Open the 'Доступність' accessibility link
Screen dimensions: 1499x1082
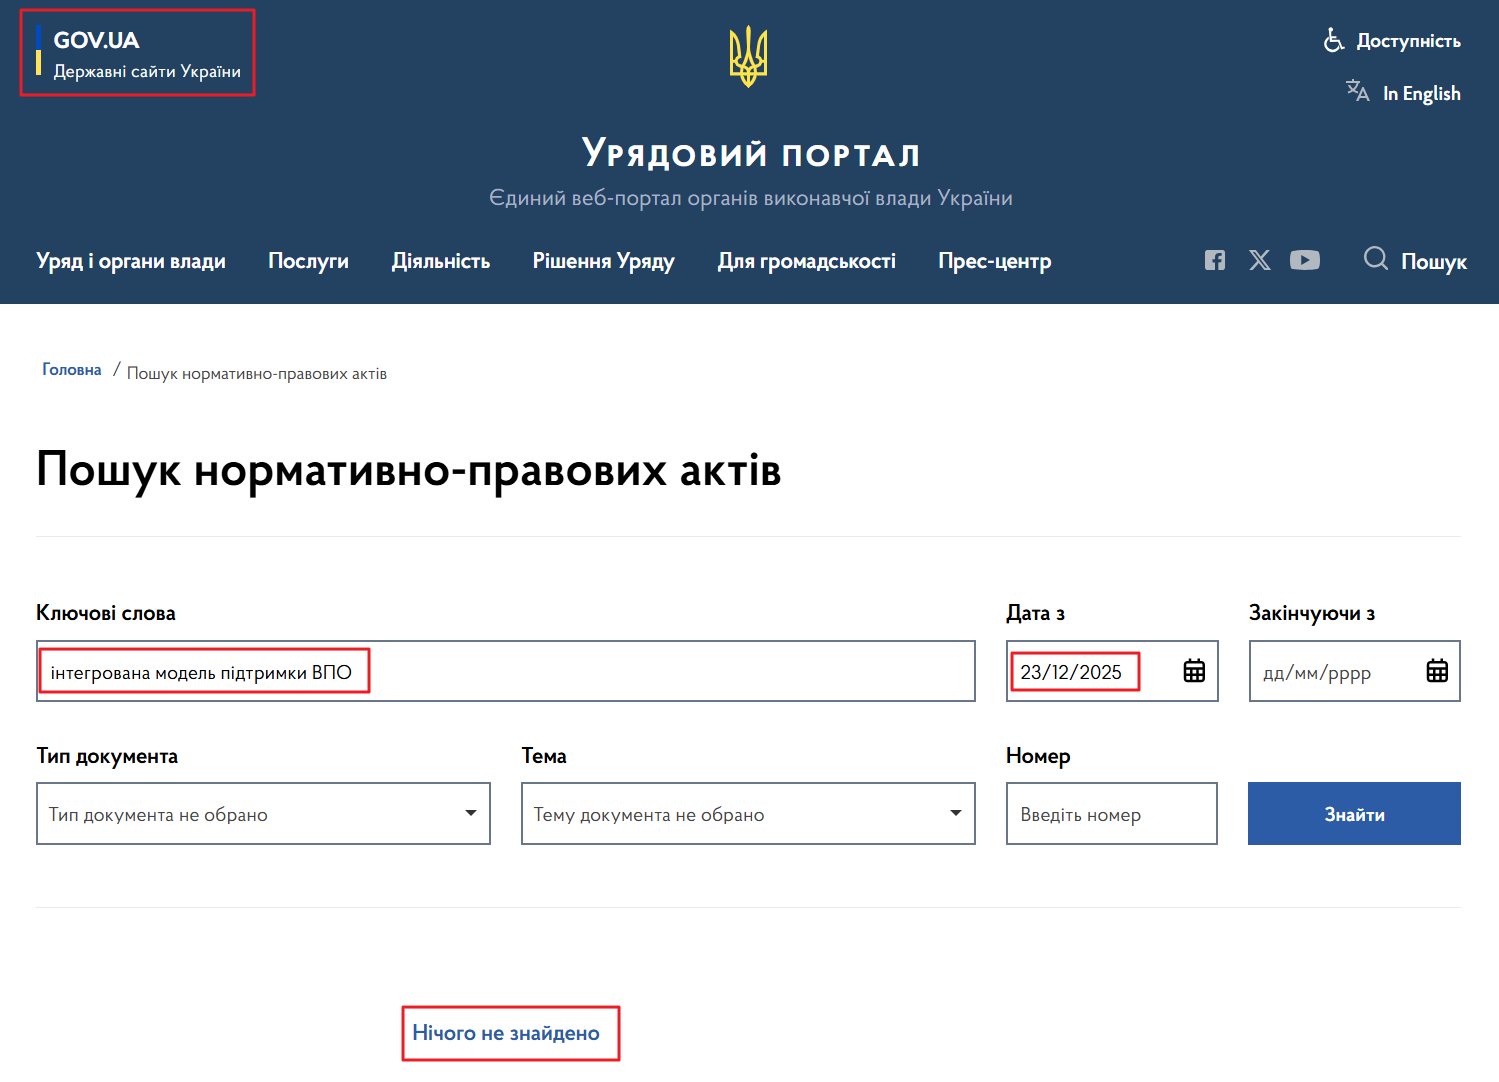[x=1408, y=41]
